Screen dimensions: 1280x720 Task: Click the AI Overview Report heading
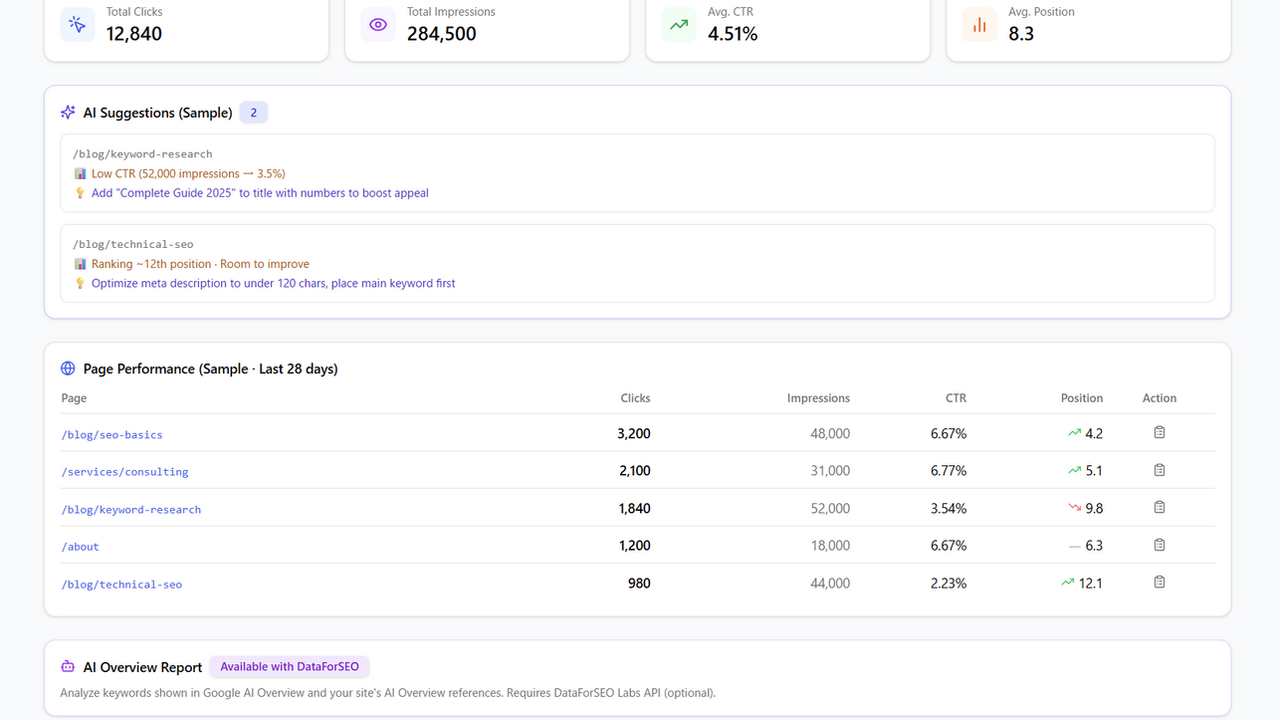click(x=143, y=667)
